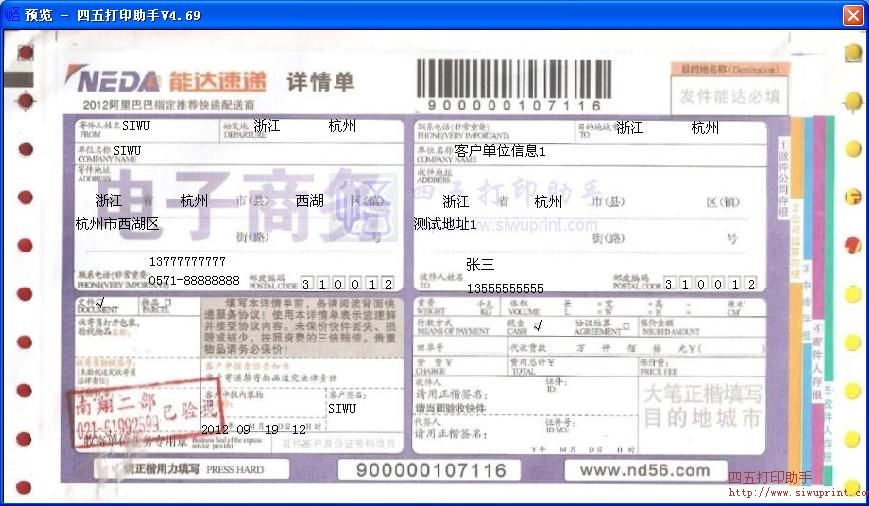The height and width of the screenshot is (506, 869).
Task: Click the orange Destination box header
Action: click(x=729, y=70)
